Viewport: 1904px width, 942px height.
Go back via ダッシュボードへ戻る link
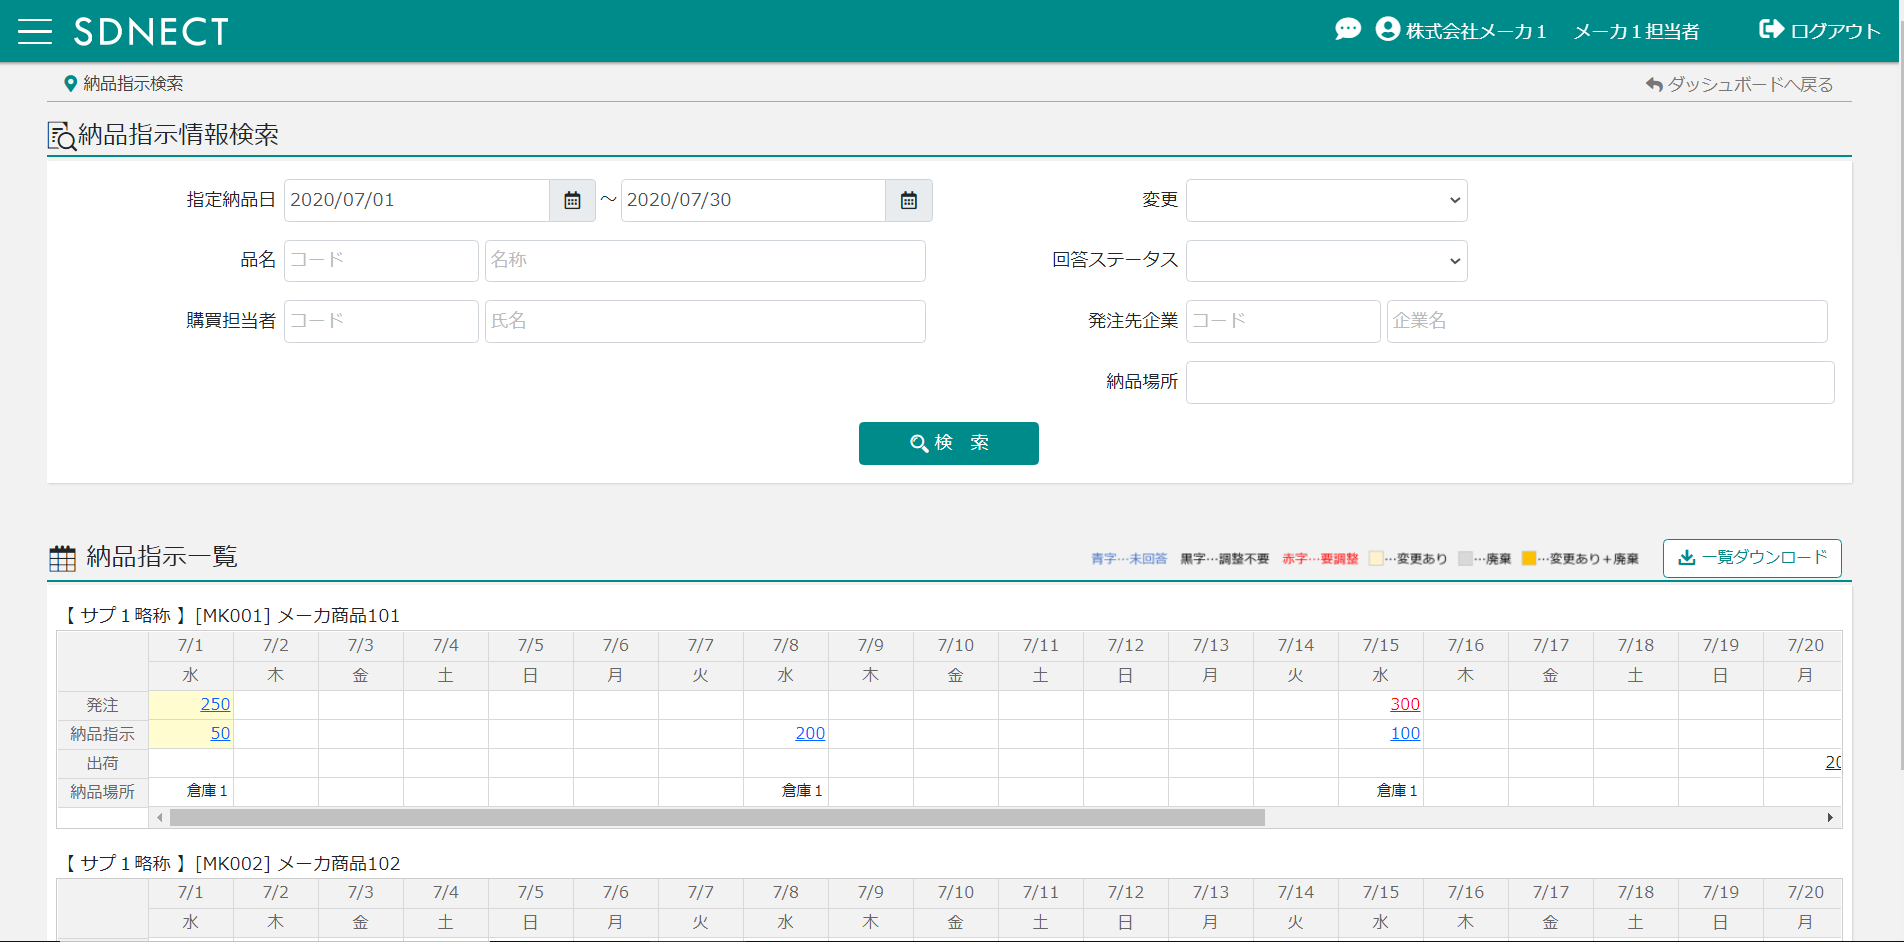tap(1740, 84)
